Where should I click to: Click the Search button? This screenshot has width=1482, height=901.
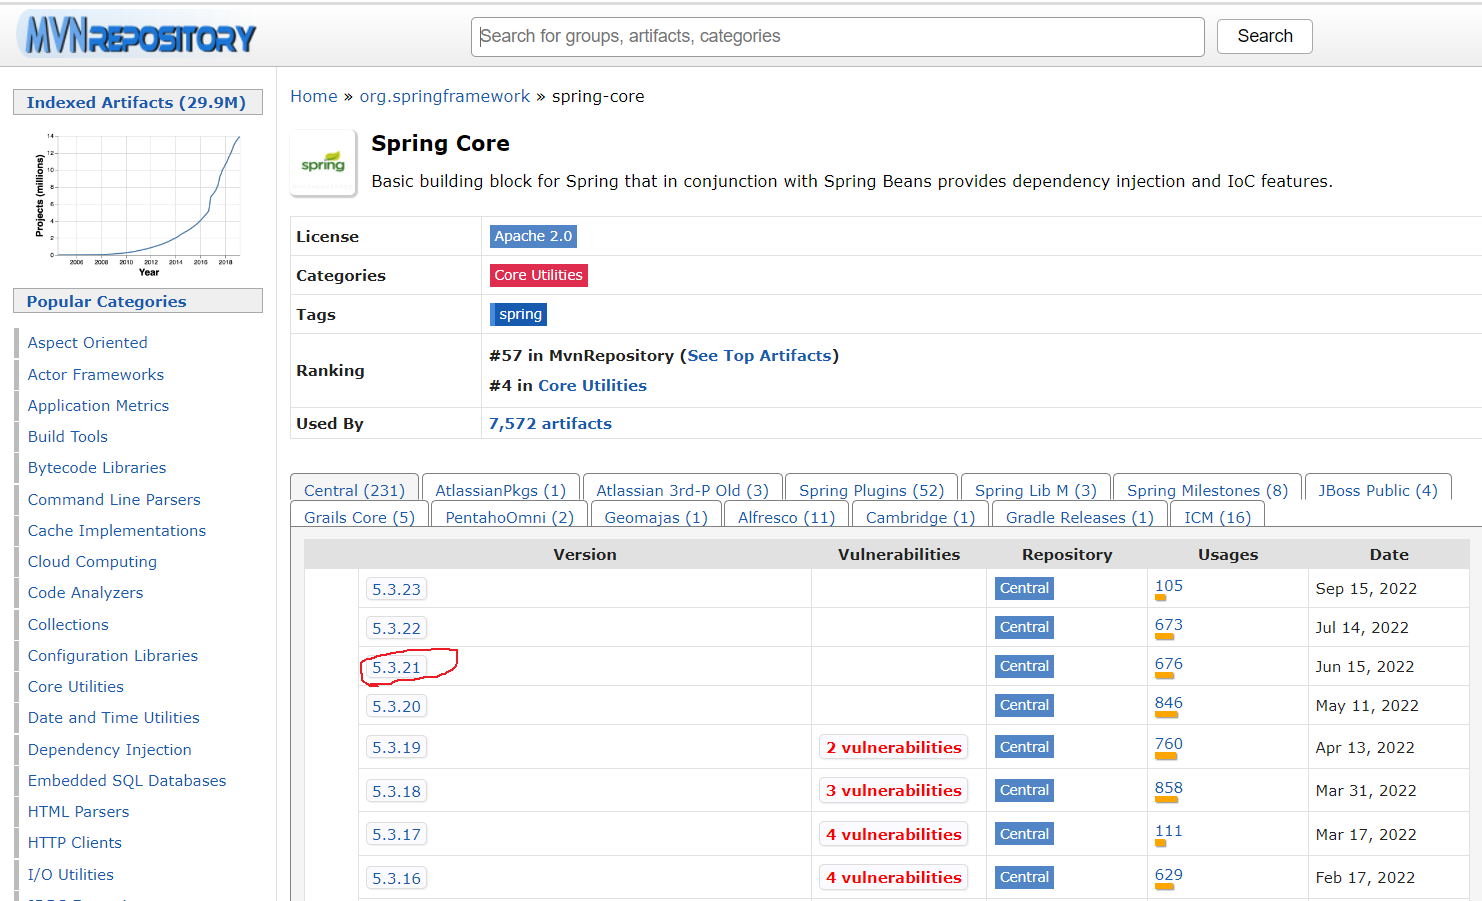(x=1264, y=36)
